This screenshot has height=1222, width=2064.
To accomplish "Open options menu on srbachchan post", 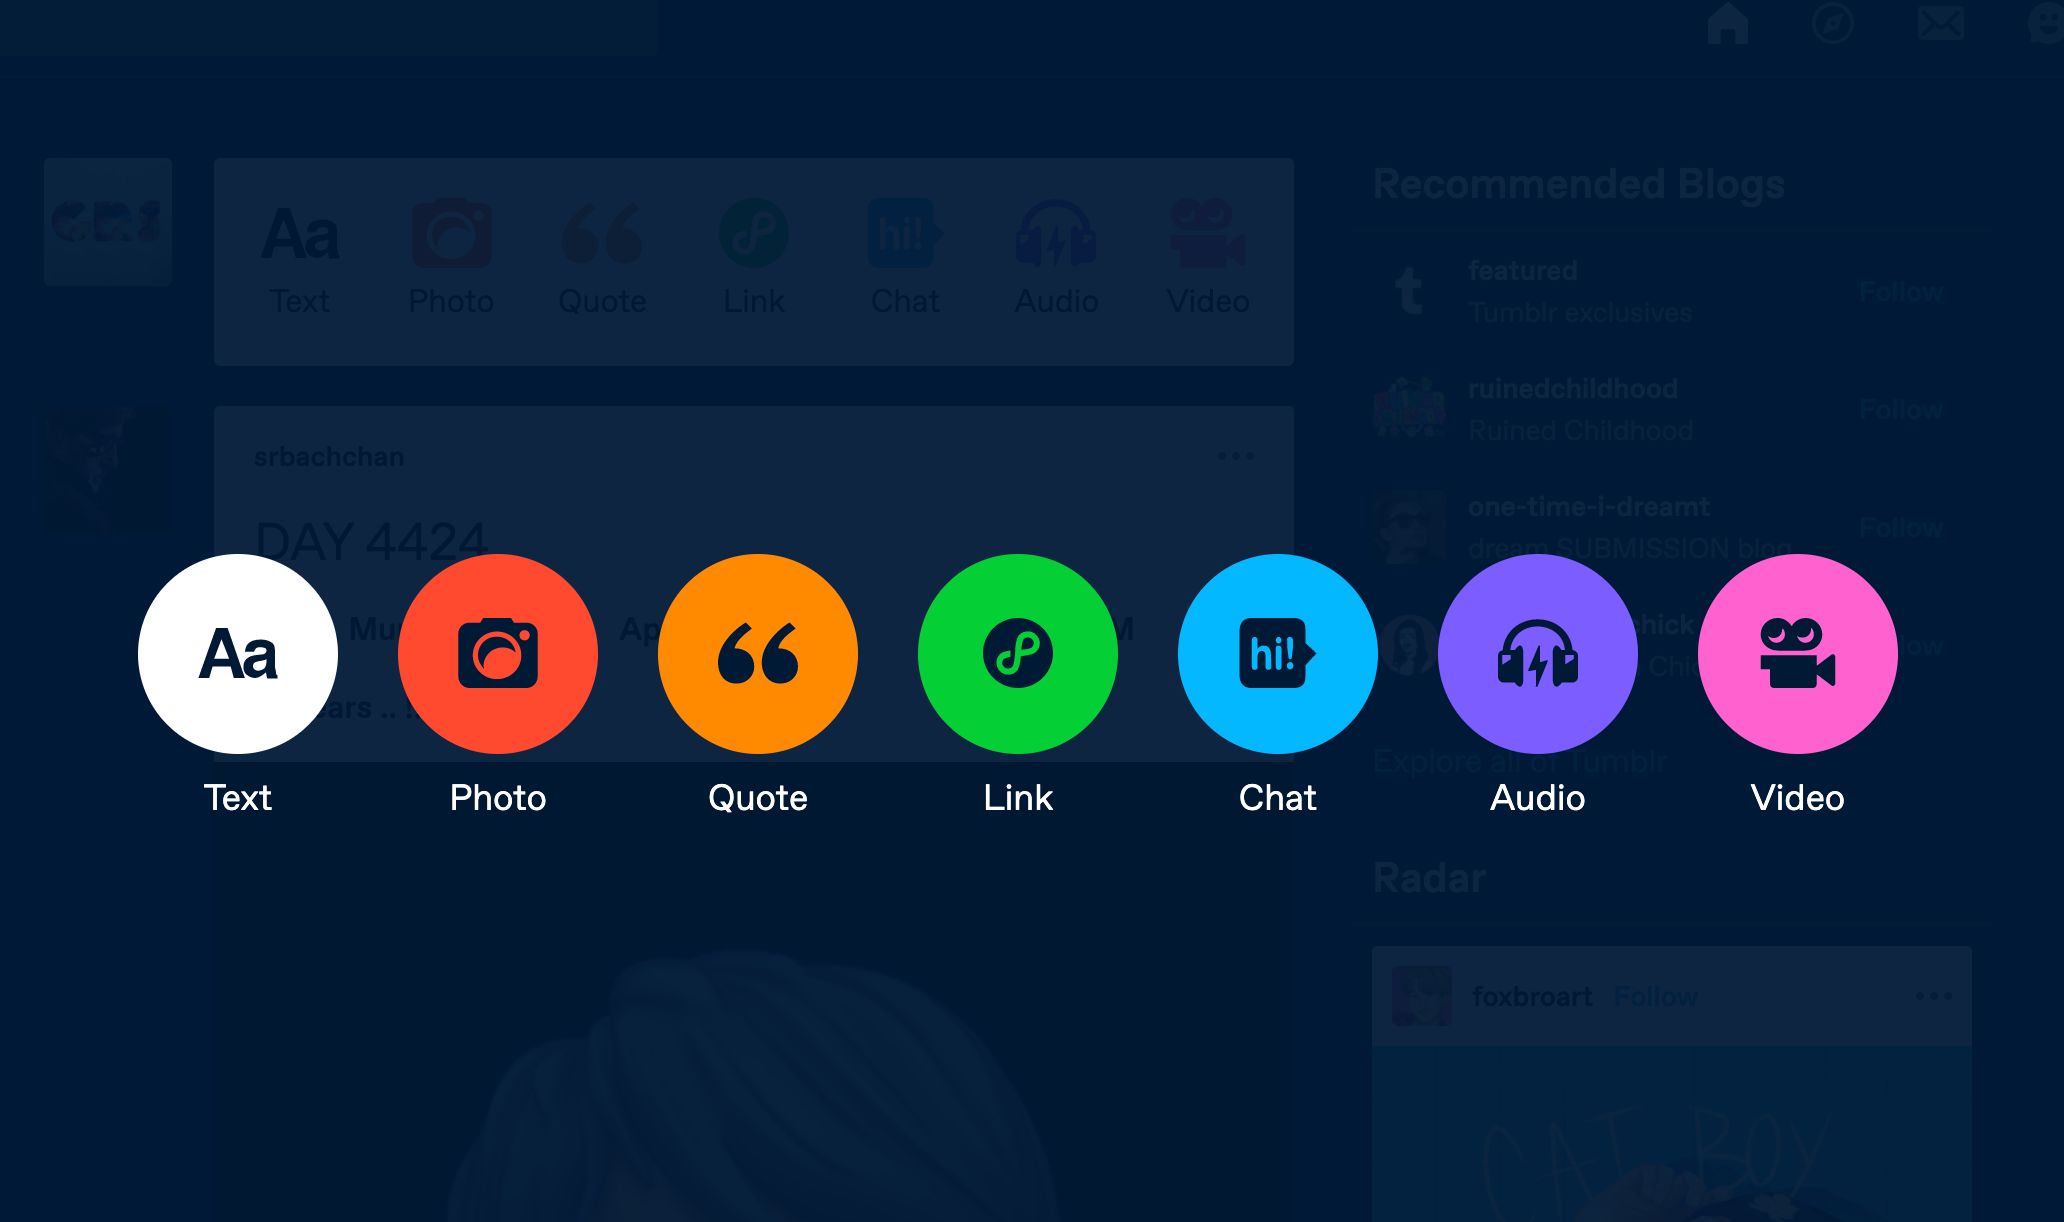I will click(x=1236, y=456).
